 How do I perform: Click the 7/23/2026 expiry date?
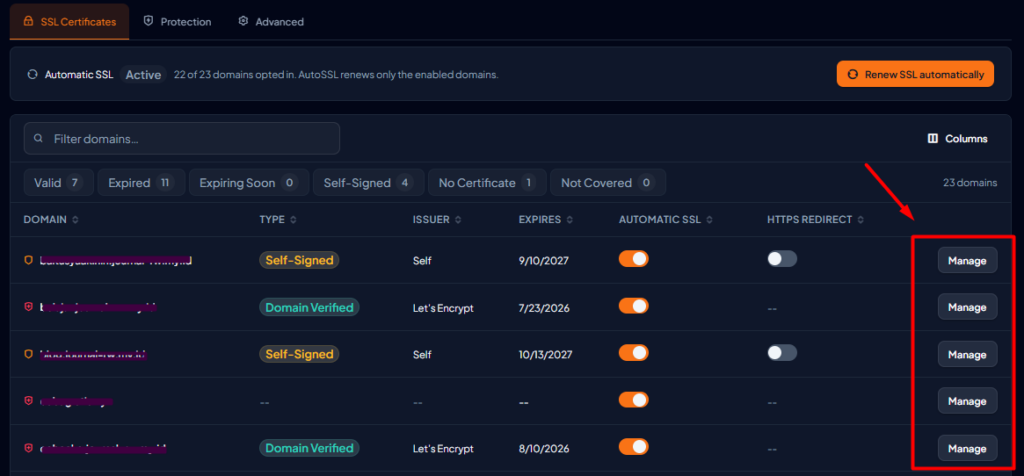(543, 308)
